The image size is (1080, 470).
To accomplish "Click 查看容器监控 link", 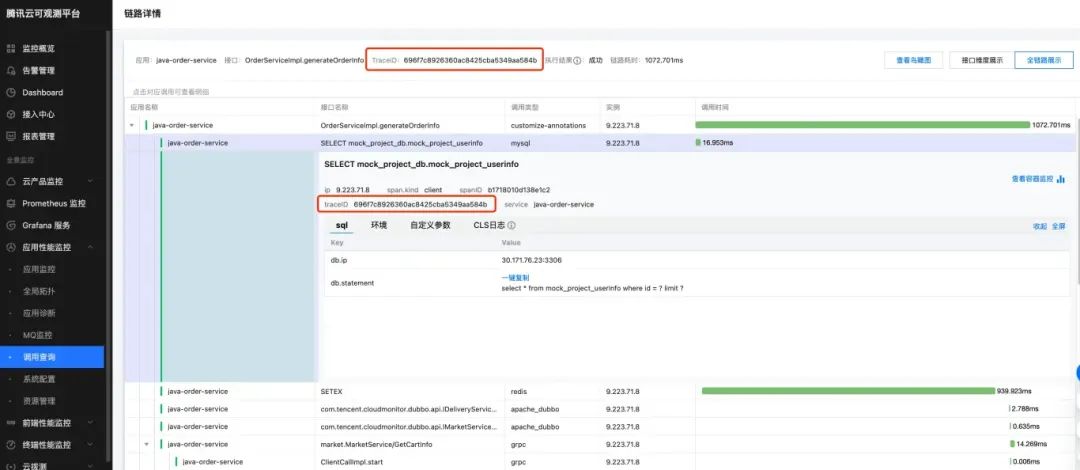I will click(x=1032, y=179).
